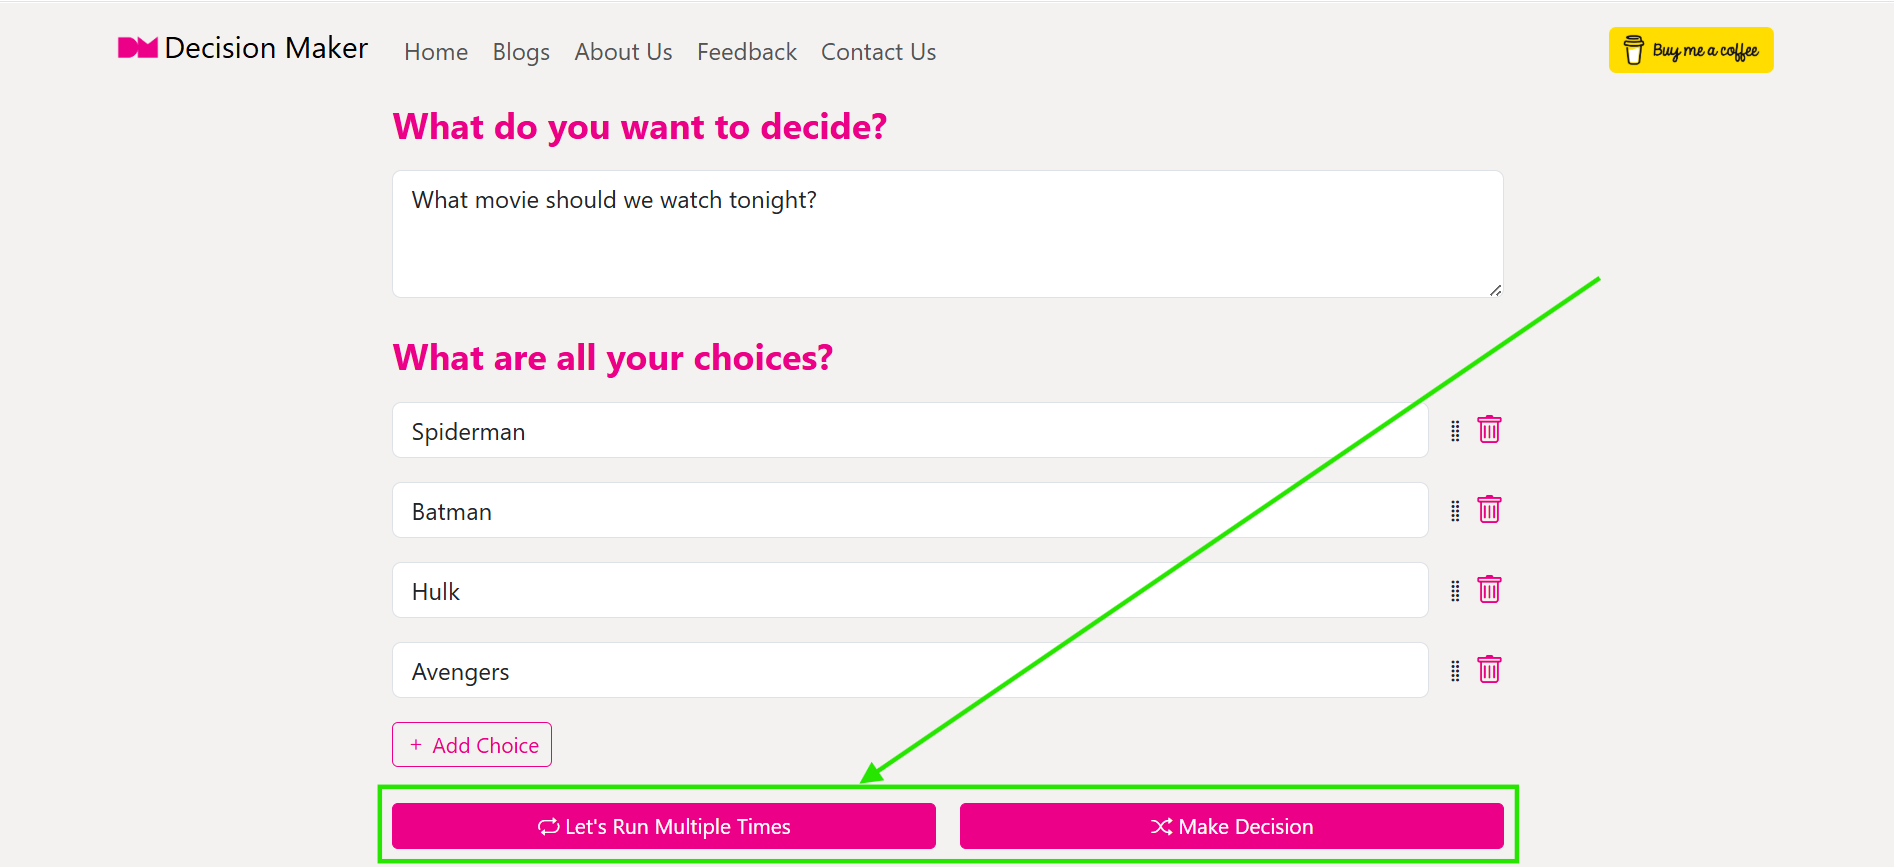Click the drag handle next to Spiderman
Viewport: 1894px width, 867px height.
click(x=1454, y=430)
